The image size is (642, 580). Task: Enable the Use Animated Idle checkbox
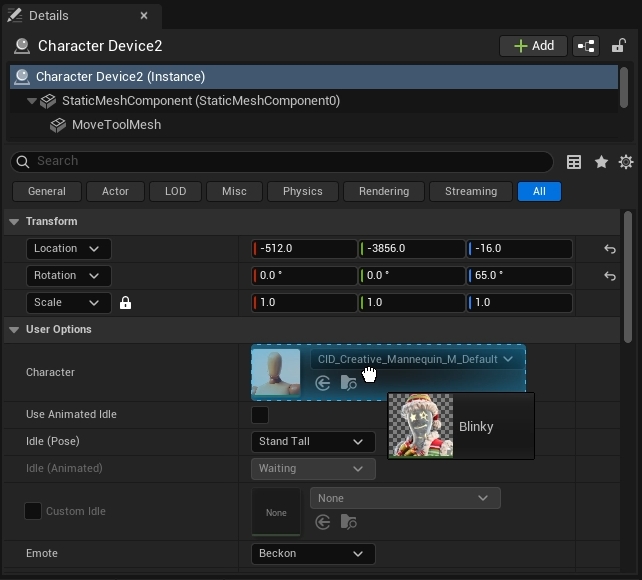click(260, 415)
